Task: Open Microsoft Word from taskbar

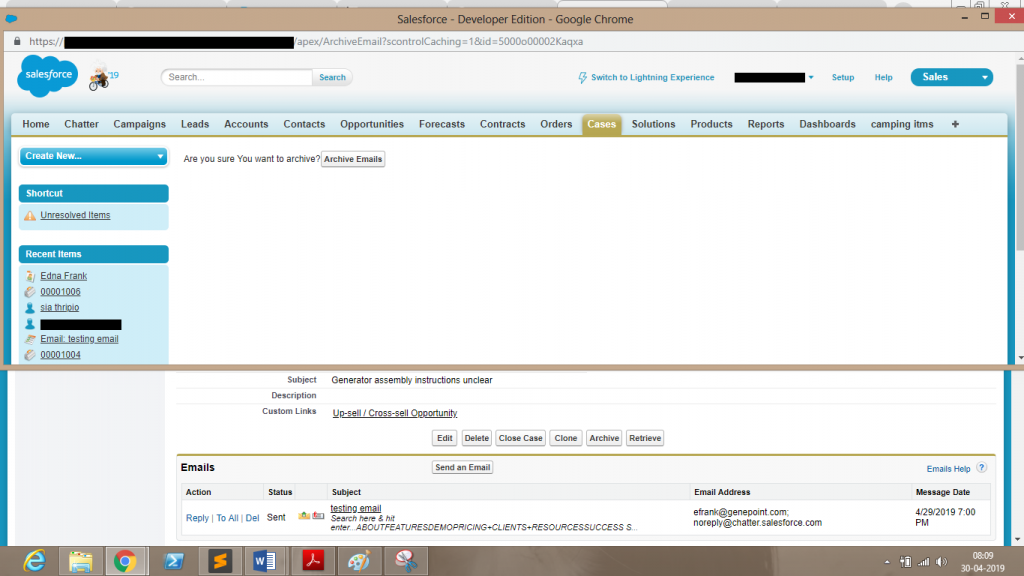Action: (264, 561)
